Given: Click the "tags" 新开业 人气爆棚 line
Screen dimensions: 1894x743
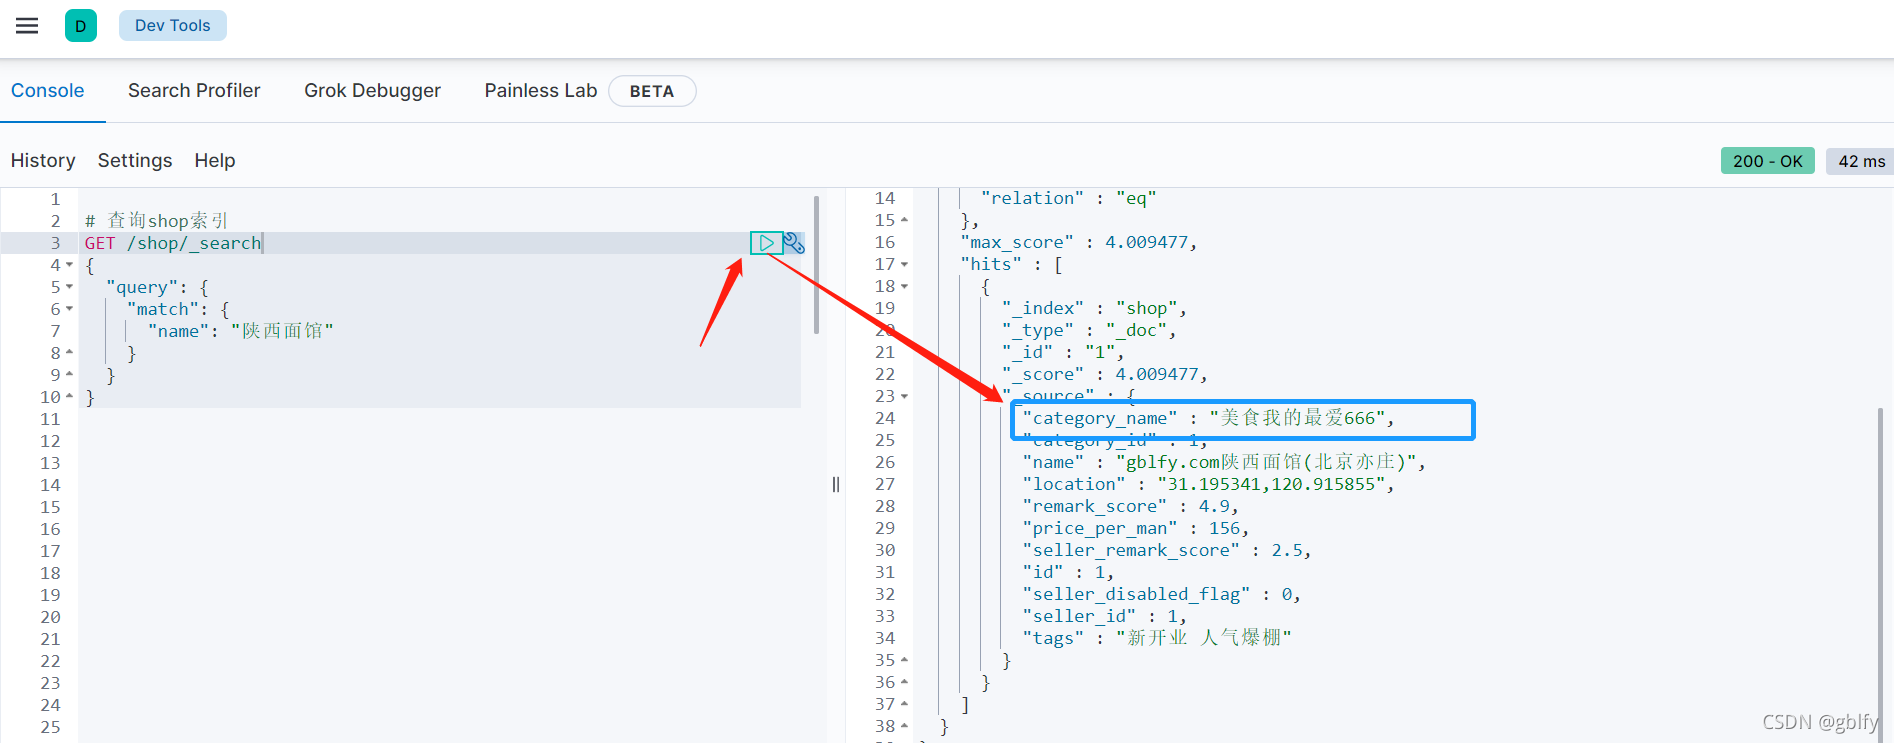Looking at the screenshot, I should [1157, 638].
